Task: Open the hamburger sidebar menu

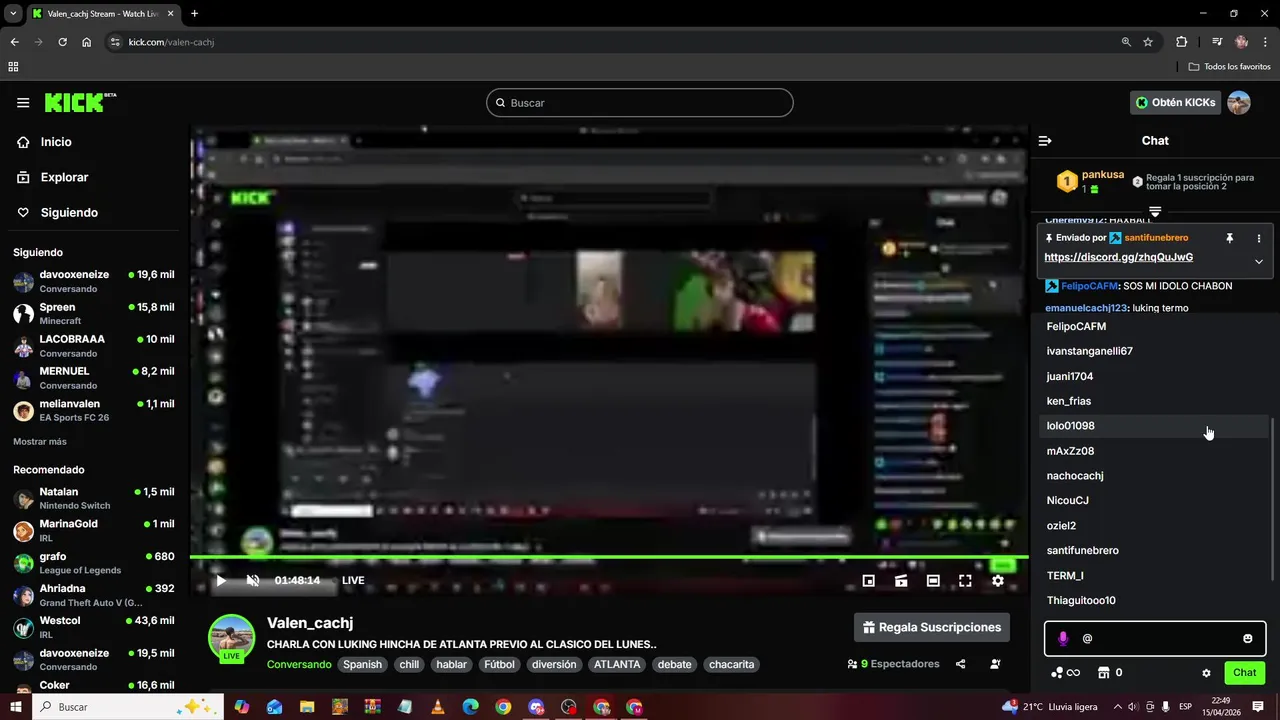Action: tap(23, 102)
